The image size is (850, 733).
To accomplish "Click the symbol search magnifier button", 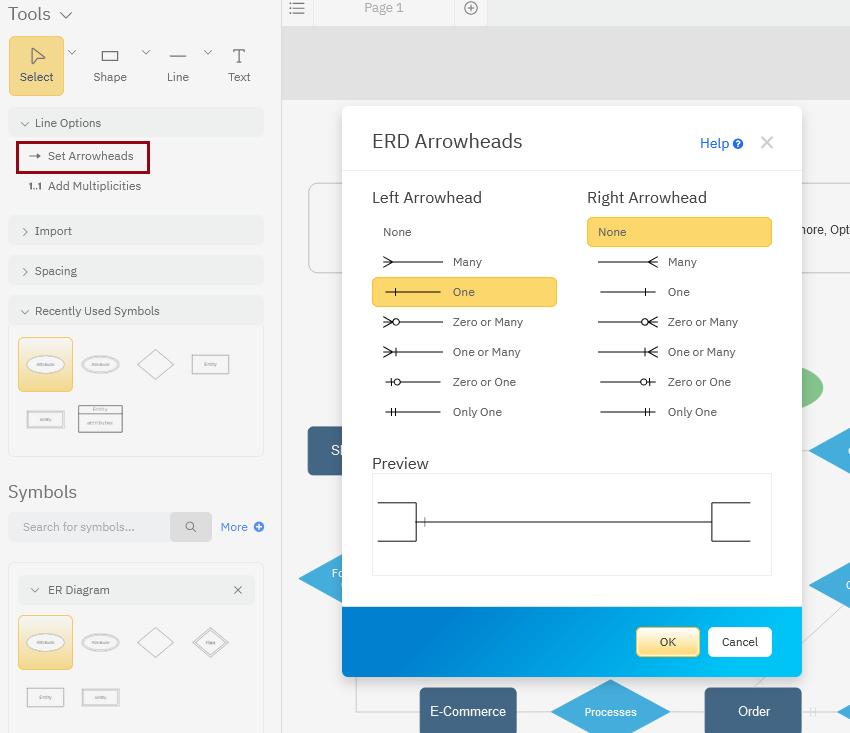I will tap(190, 527).
